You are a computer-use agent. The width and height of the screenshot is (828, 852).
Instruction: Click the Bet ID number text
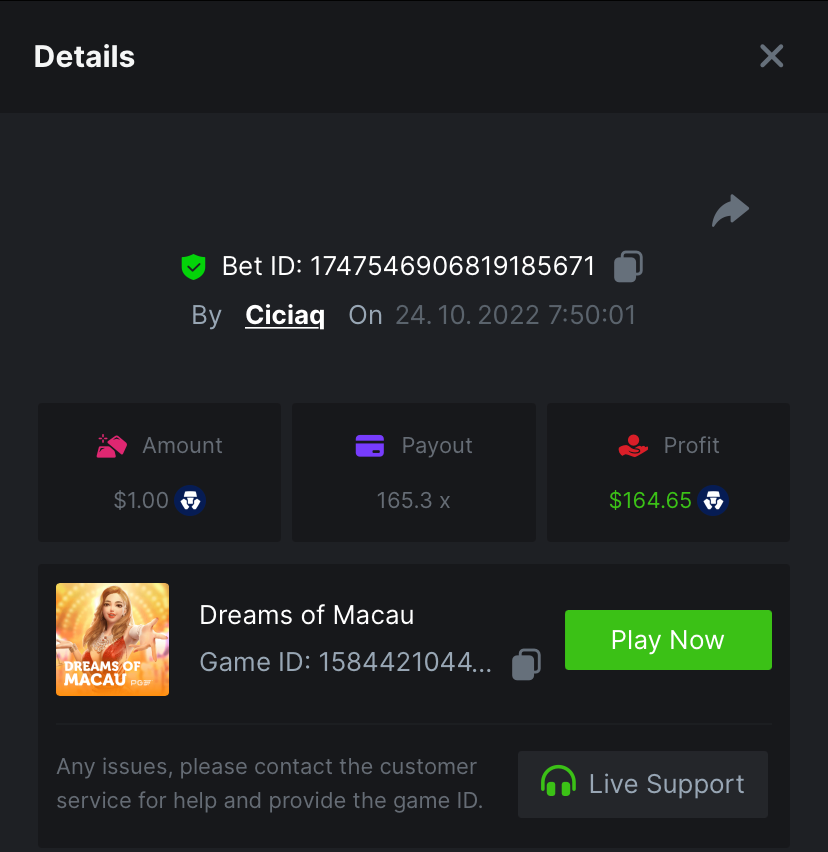tap(452, 266)
